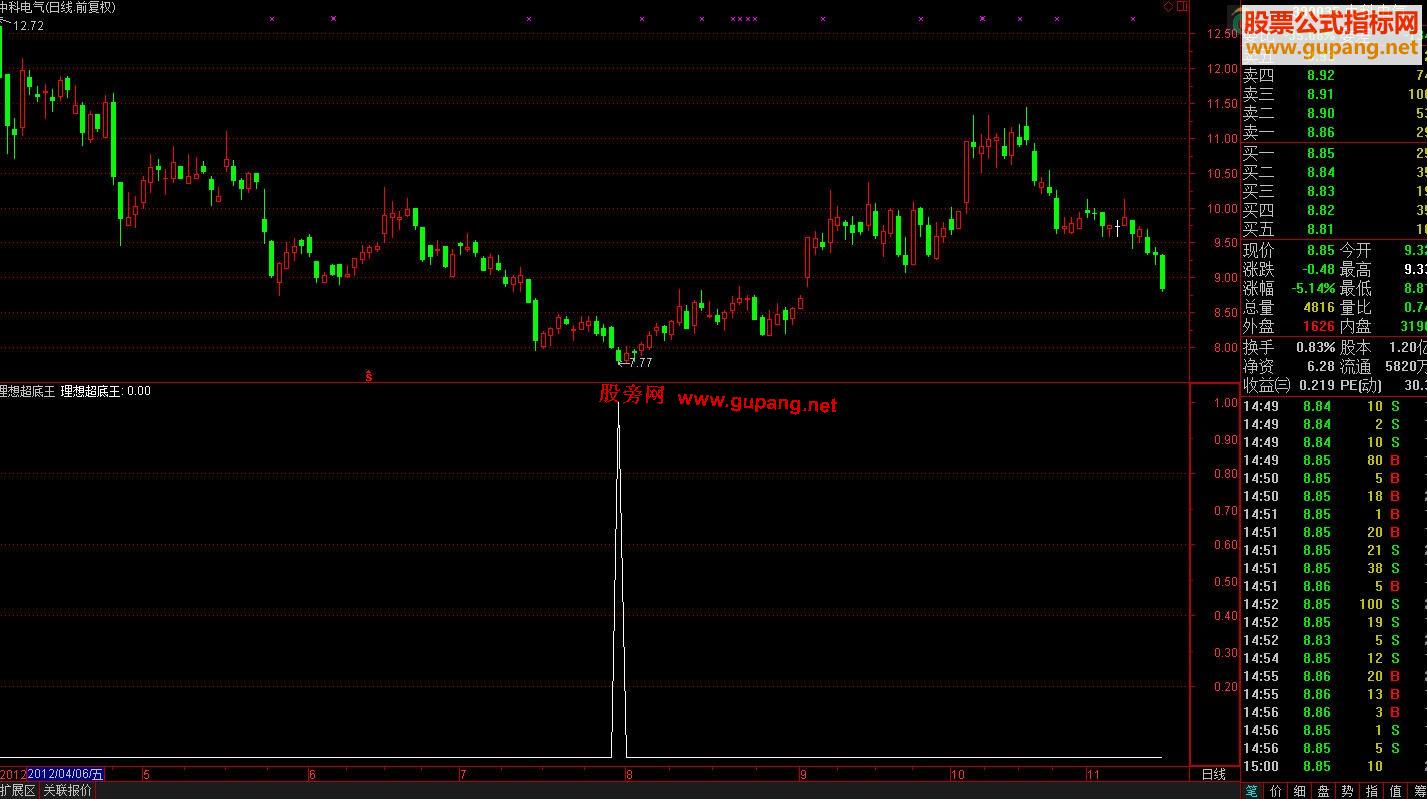
Task: Click the 理想超底王 indicator label
Action: pyautogui.click(x=29, y=391)
